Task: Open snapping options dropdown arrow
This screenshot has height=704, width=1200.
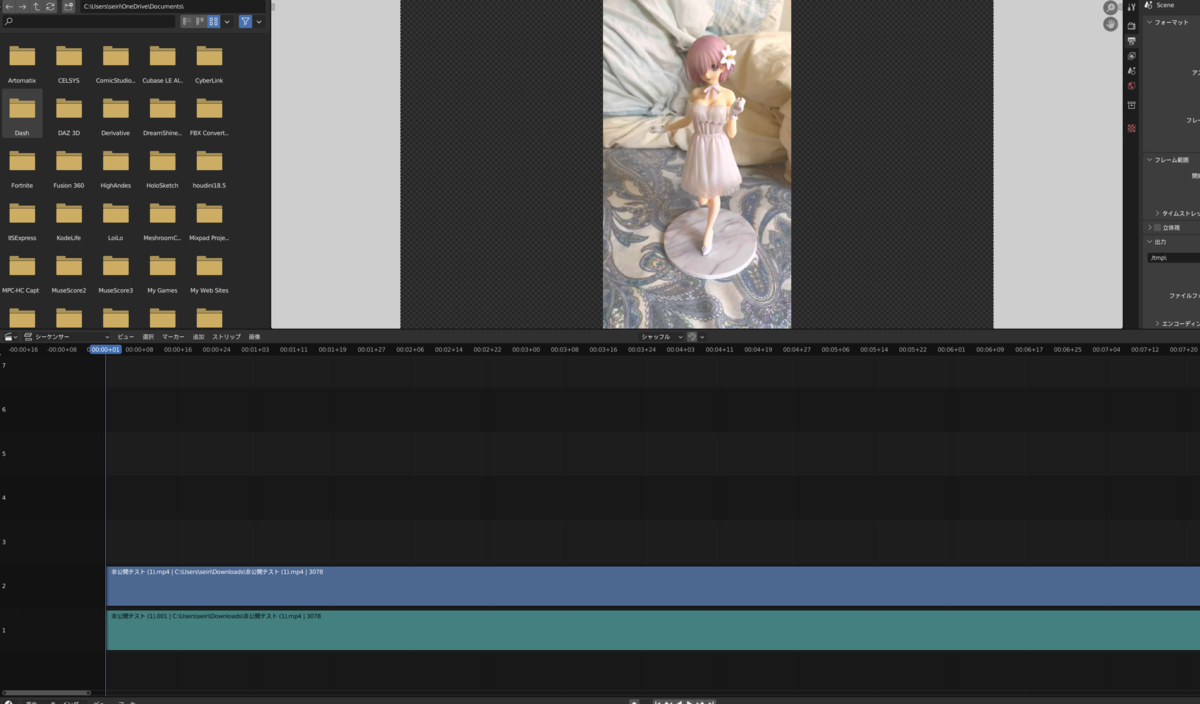Action: pyautogui.click(x=702, y=337)
